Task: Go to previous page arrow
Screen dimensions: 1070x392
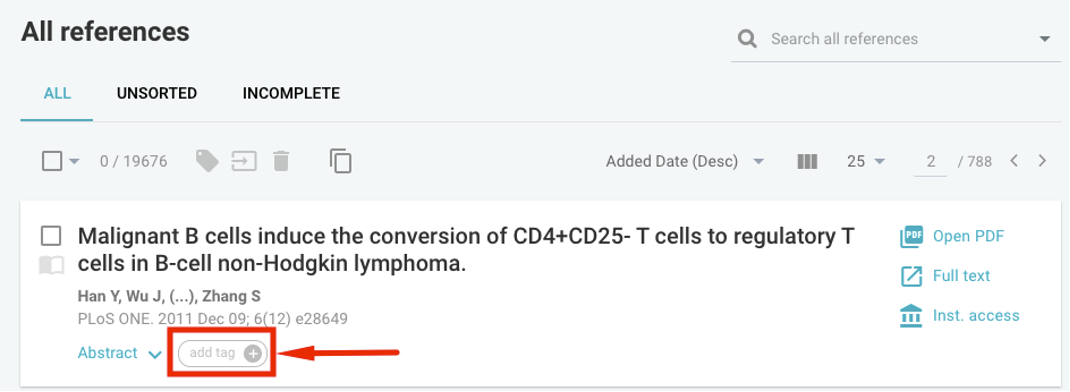Action: point(1014,161)
